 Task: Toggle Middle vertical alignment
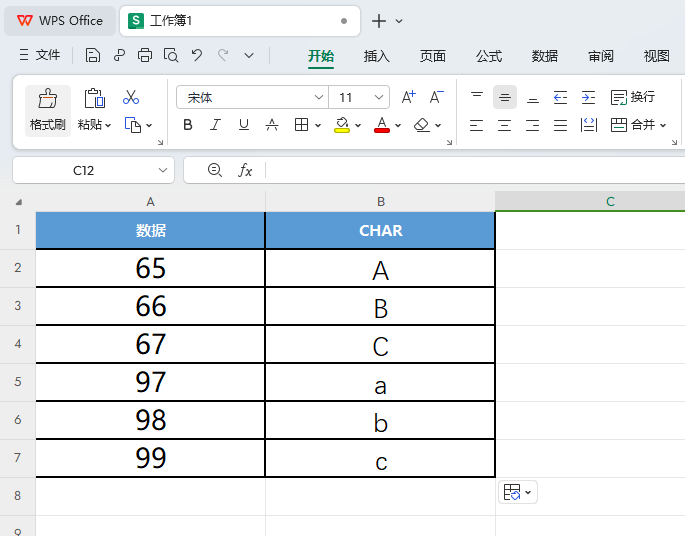coord(505,97)
